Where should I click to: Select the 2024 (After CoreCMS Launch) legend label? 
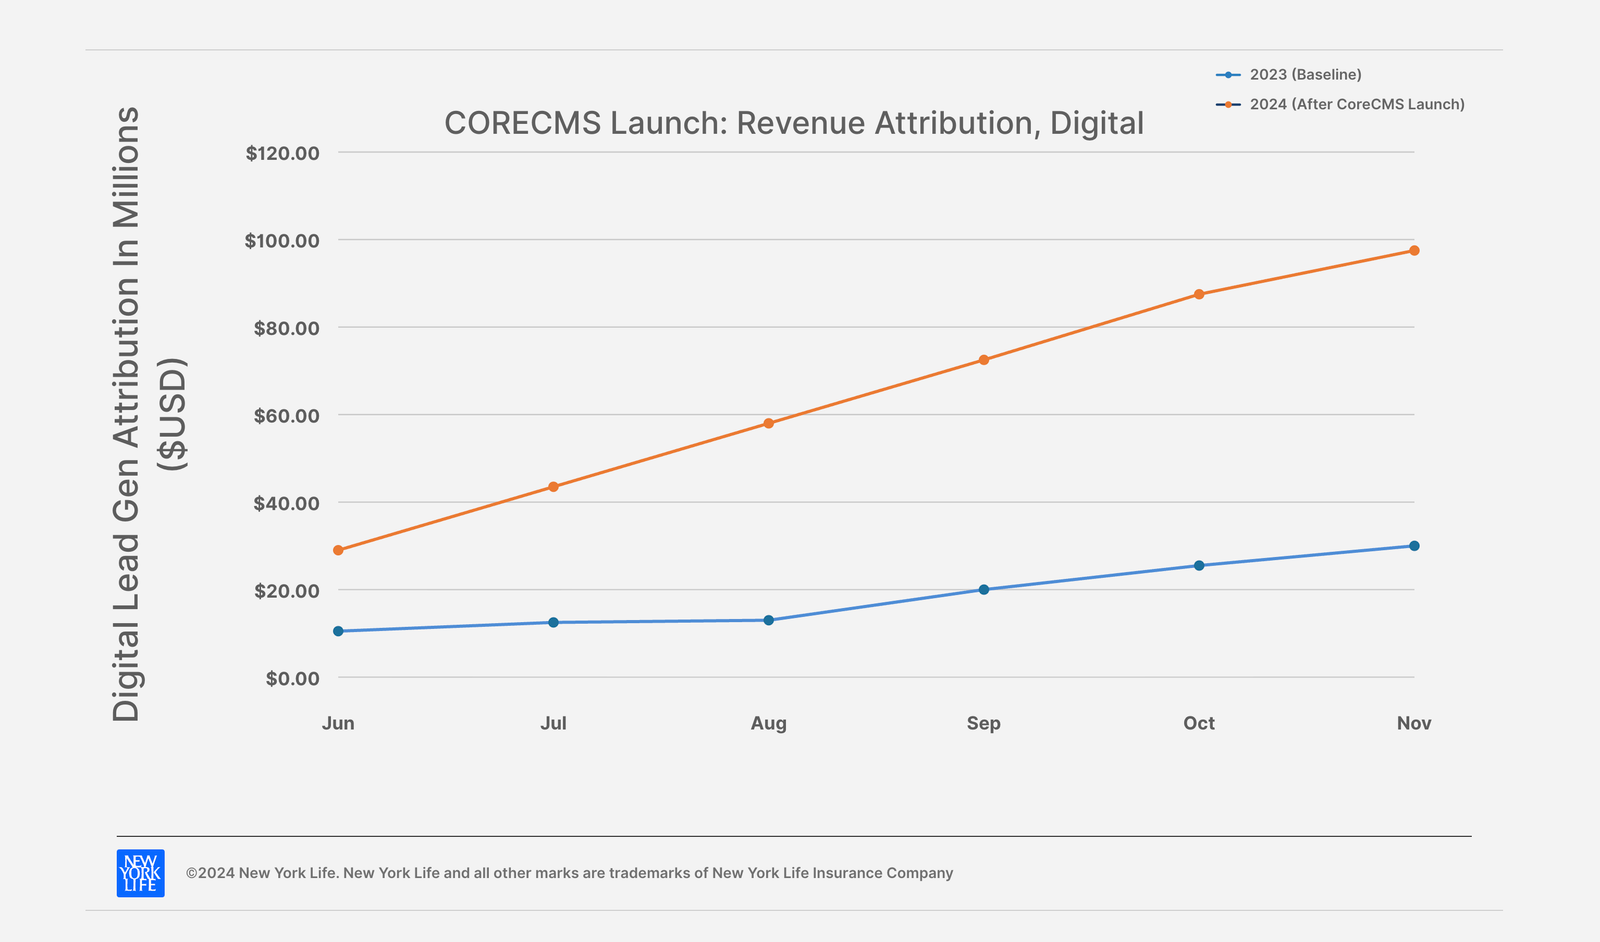[1357, 104]
